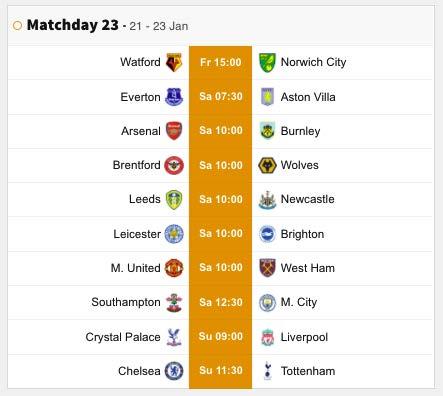Click the Southampton team name
The width and height of the screenshot is (443, 396).
point(126,302)
